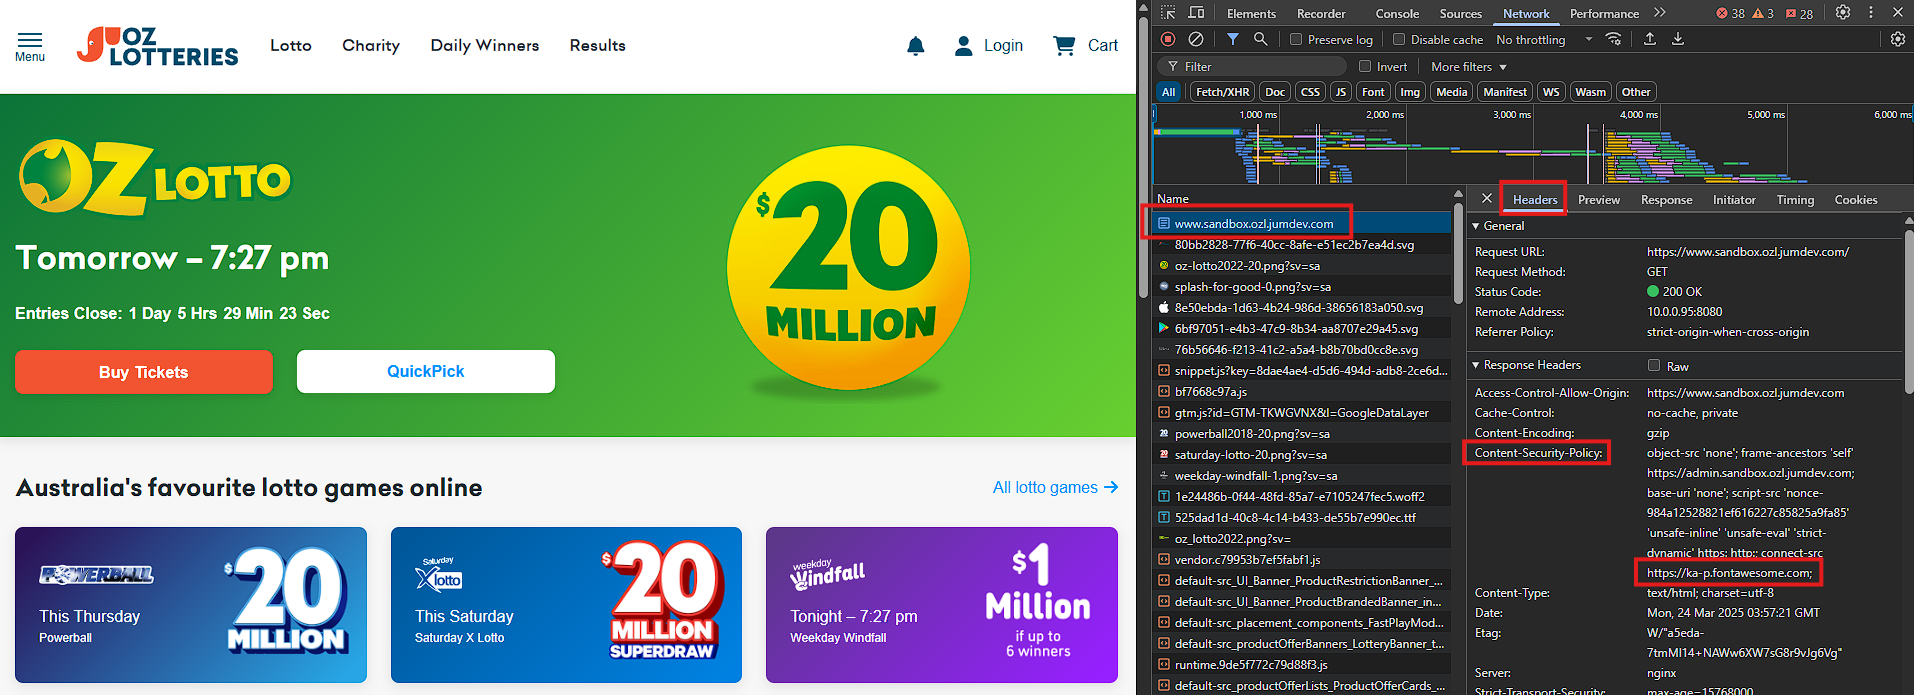Open the Powerball This Thursday card
This screenshot has height=695, width=1914.
[x=191, y=605]
